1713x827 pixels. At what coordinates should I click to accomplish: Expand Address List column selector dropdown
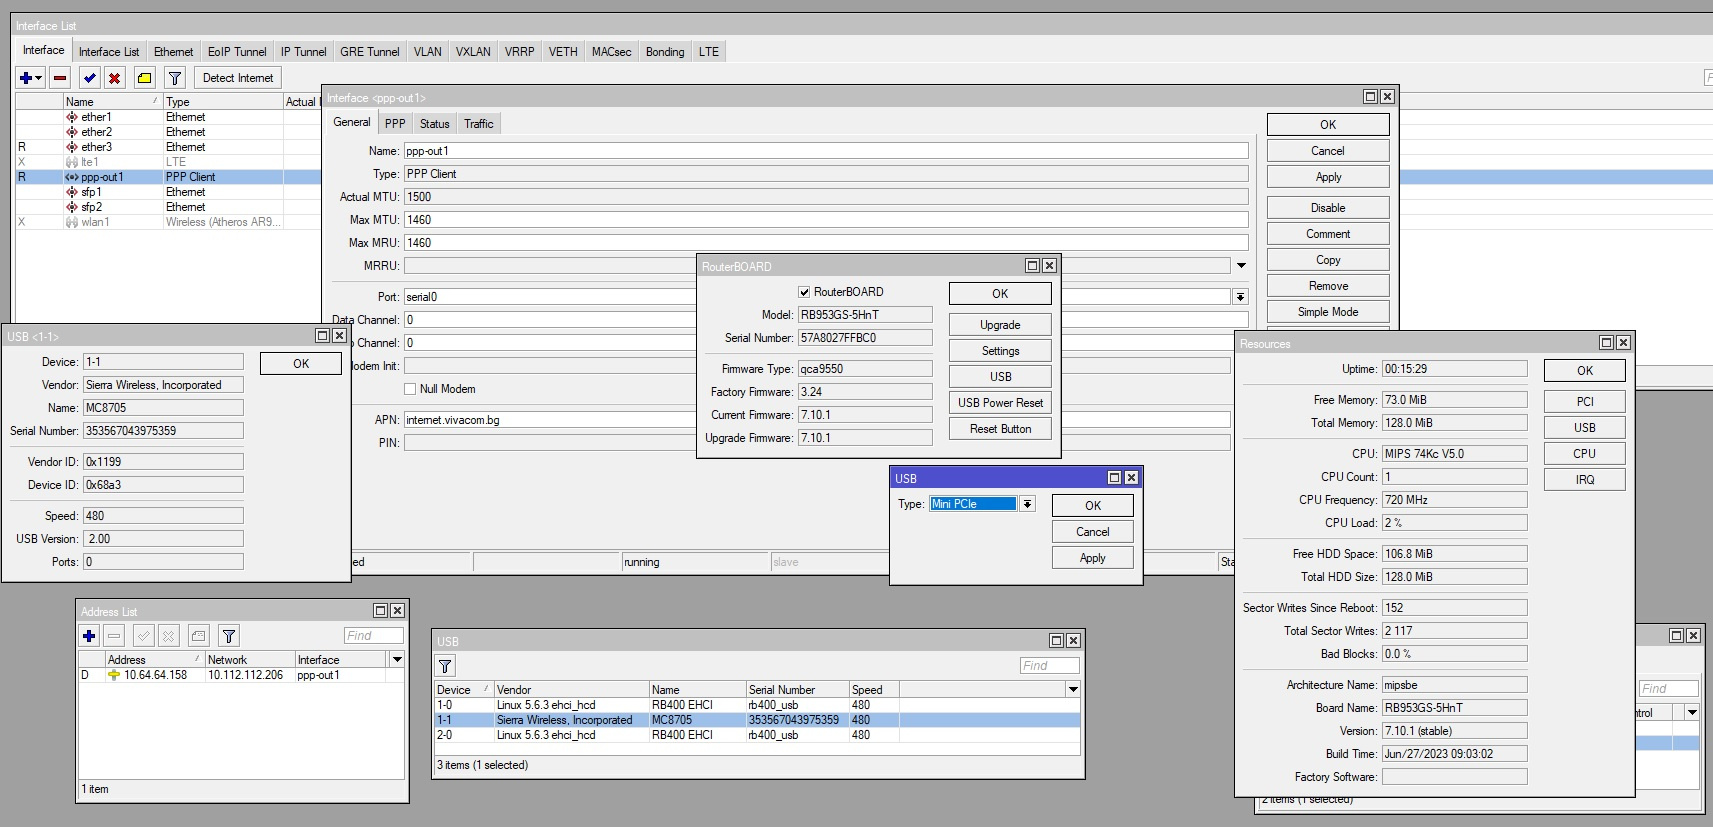point(397,660)
